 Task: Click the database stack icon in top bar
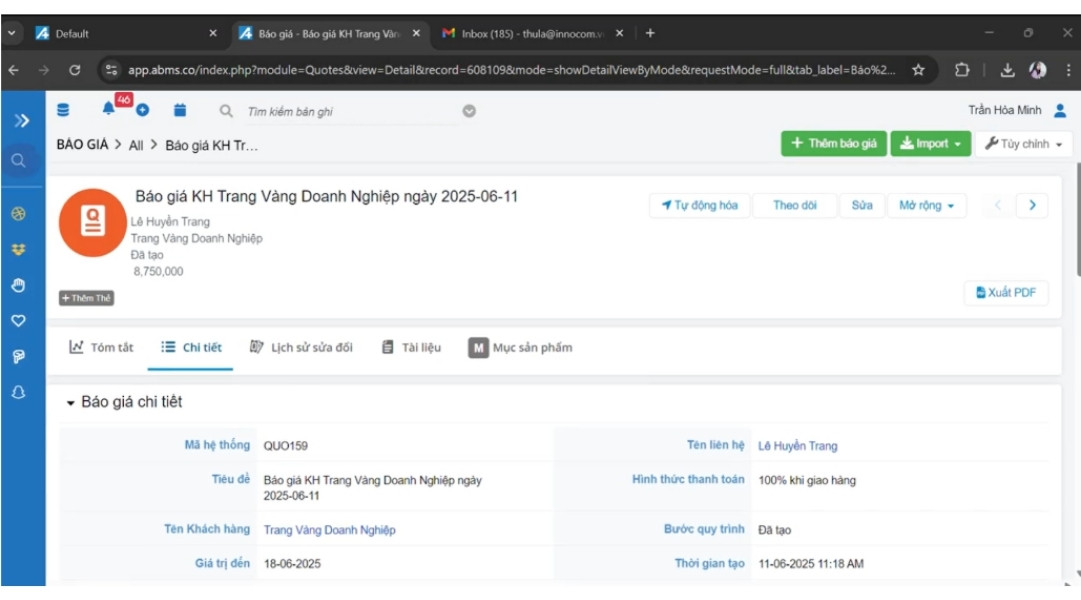[x=64, y=110]
